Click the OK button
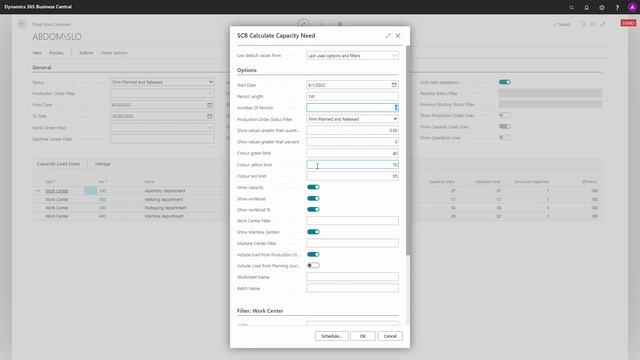The height and width of the screenshot is (360, 640). tap(363, 336)
